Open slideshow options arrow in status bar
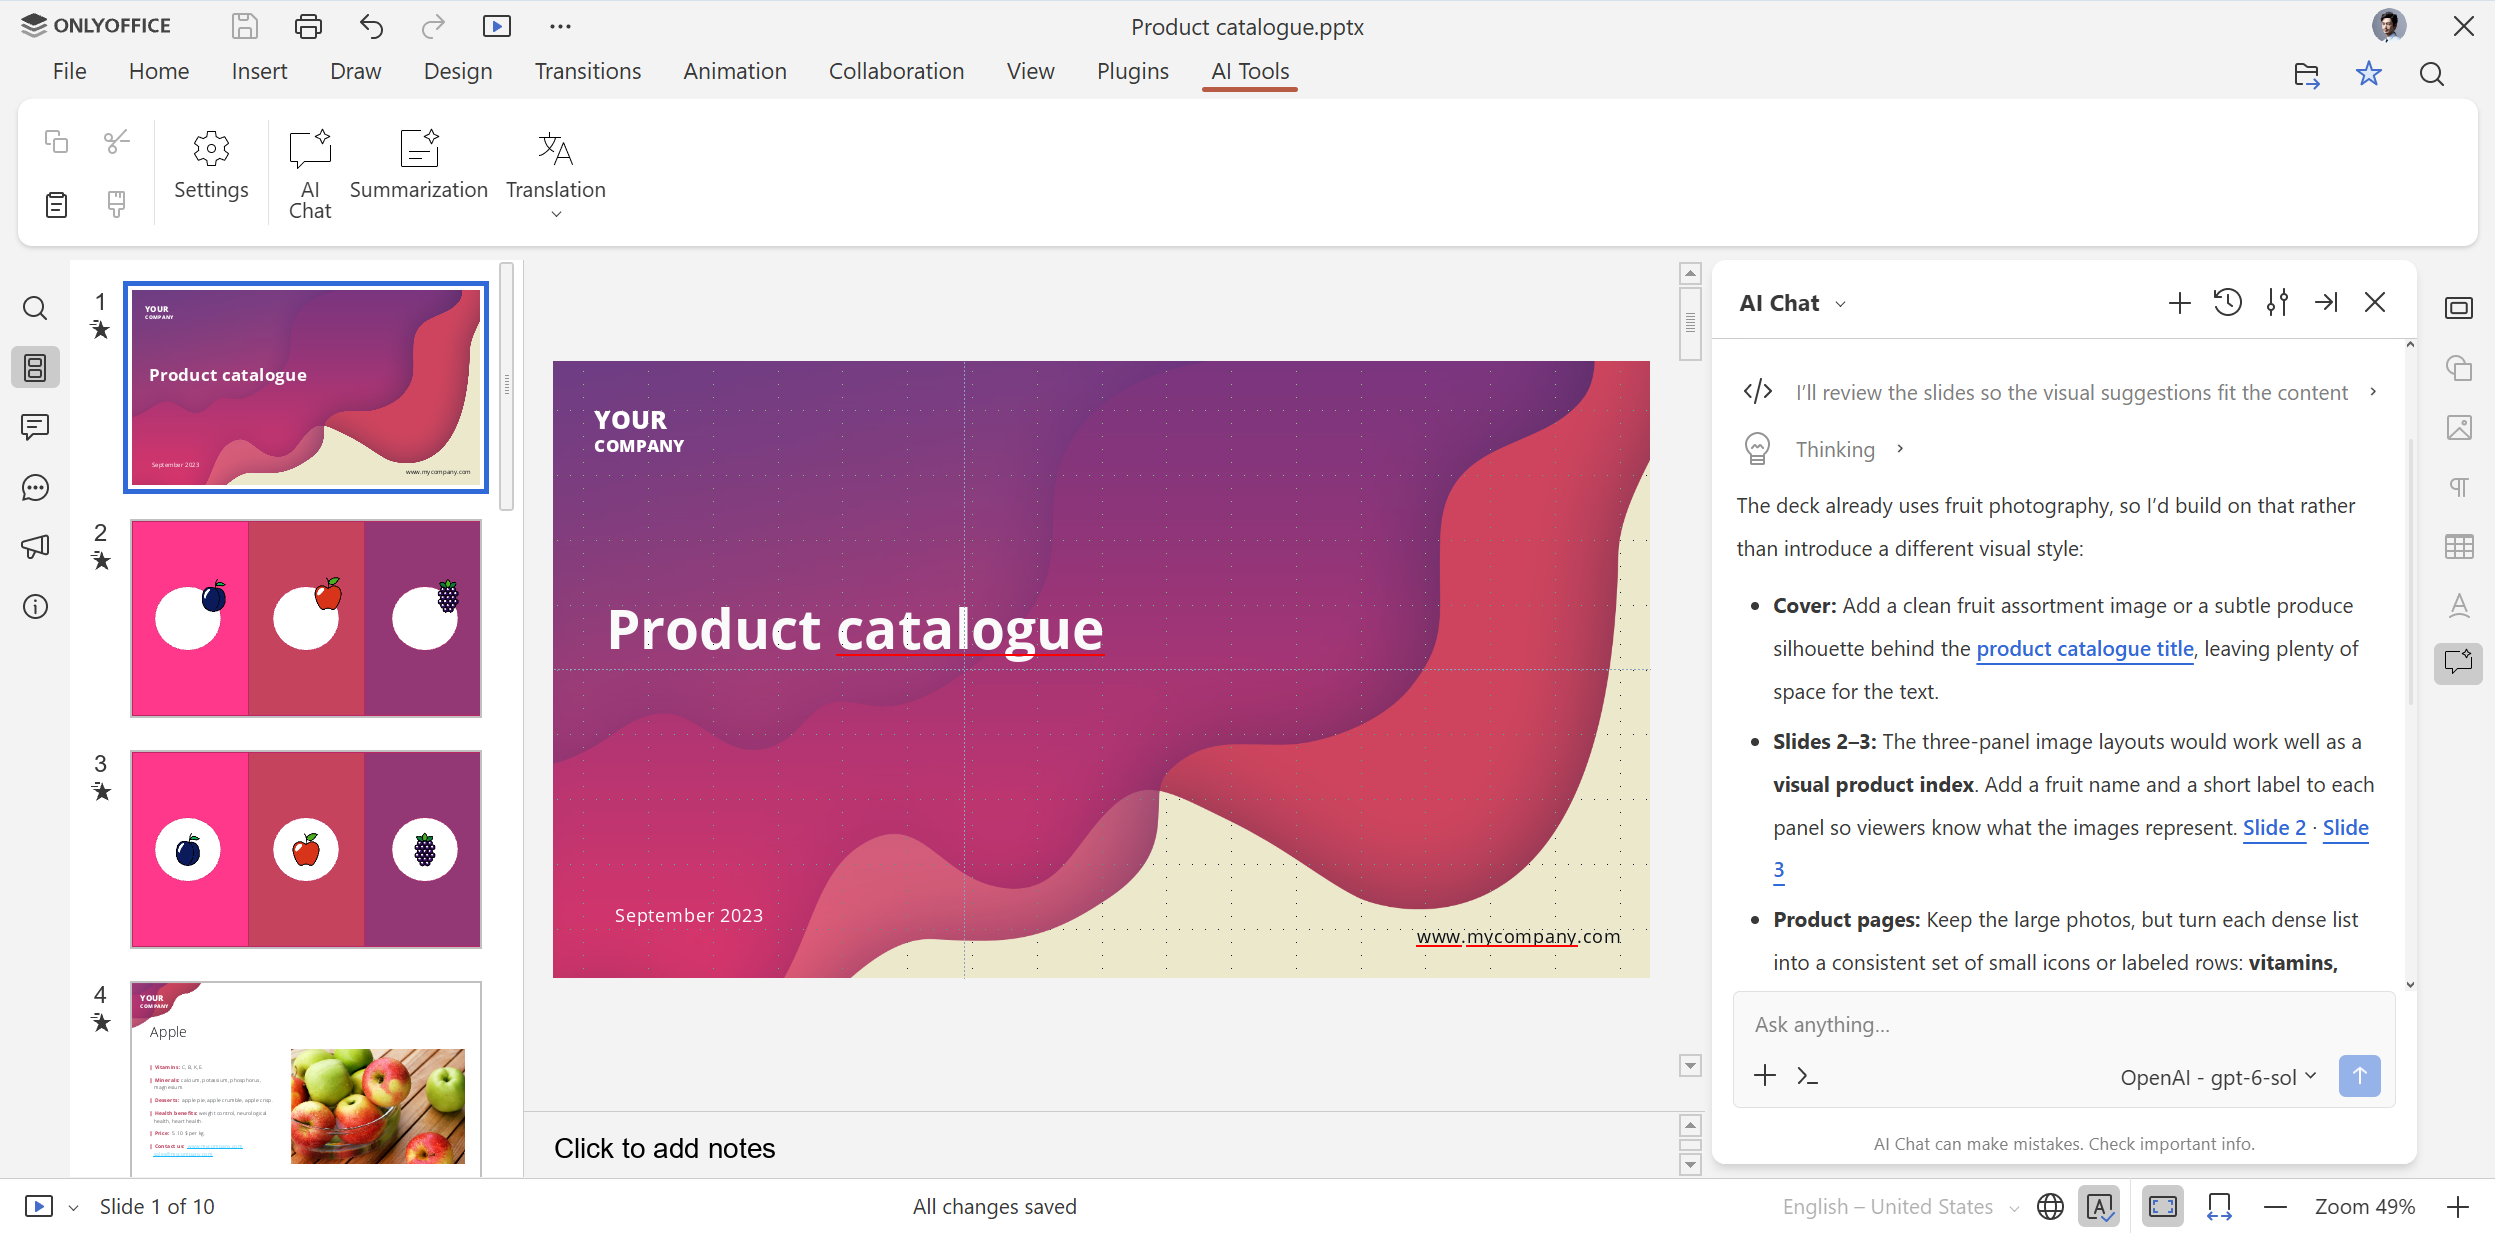 [x=73, y=1208]
